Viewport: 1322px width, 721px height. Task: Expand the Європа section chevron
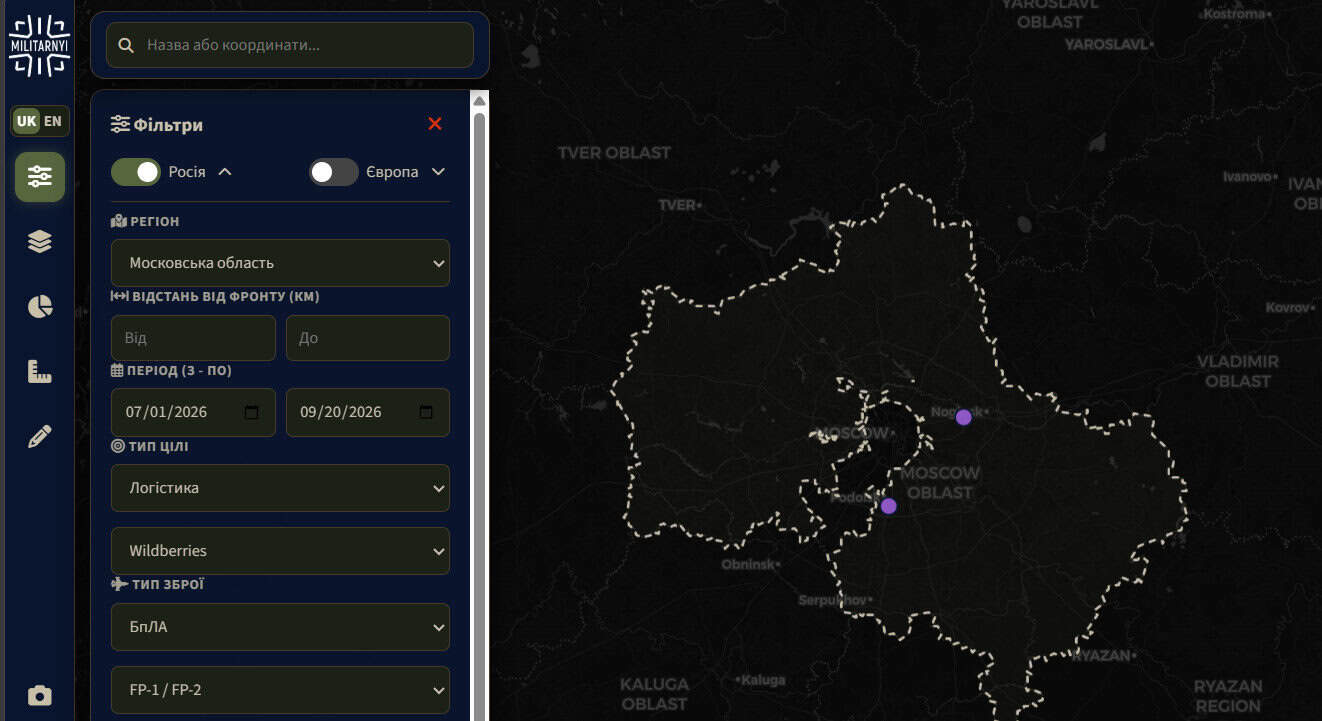pyautogui.click(x=438, y=172)
